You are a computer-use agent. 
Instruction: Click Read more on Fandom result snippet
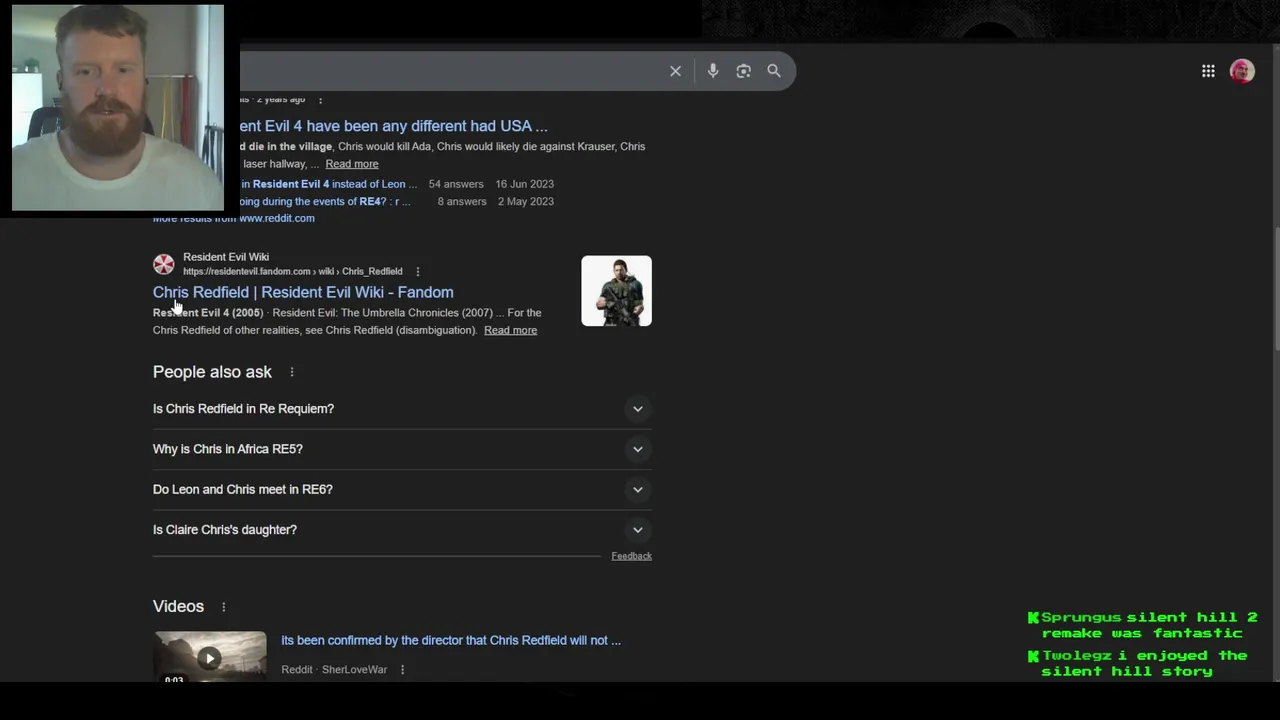pos(510,330)
